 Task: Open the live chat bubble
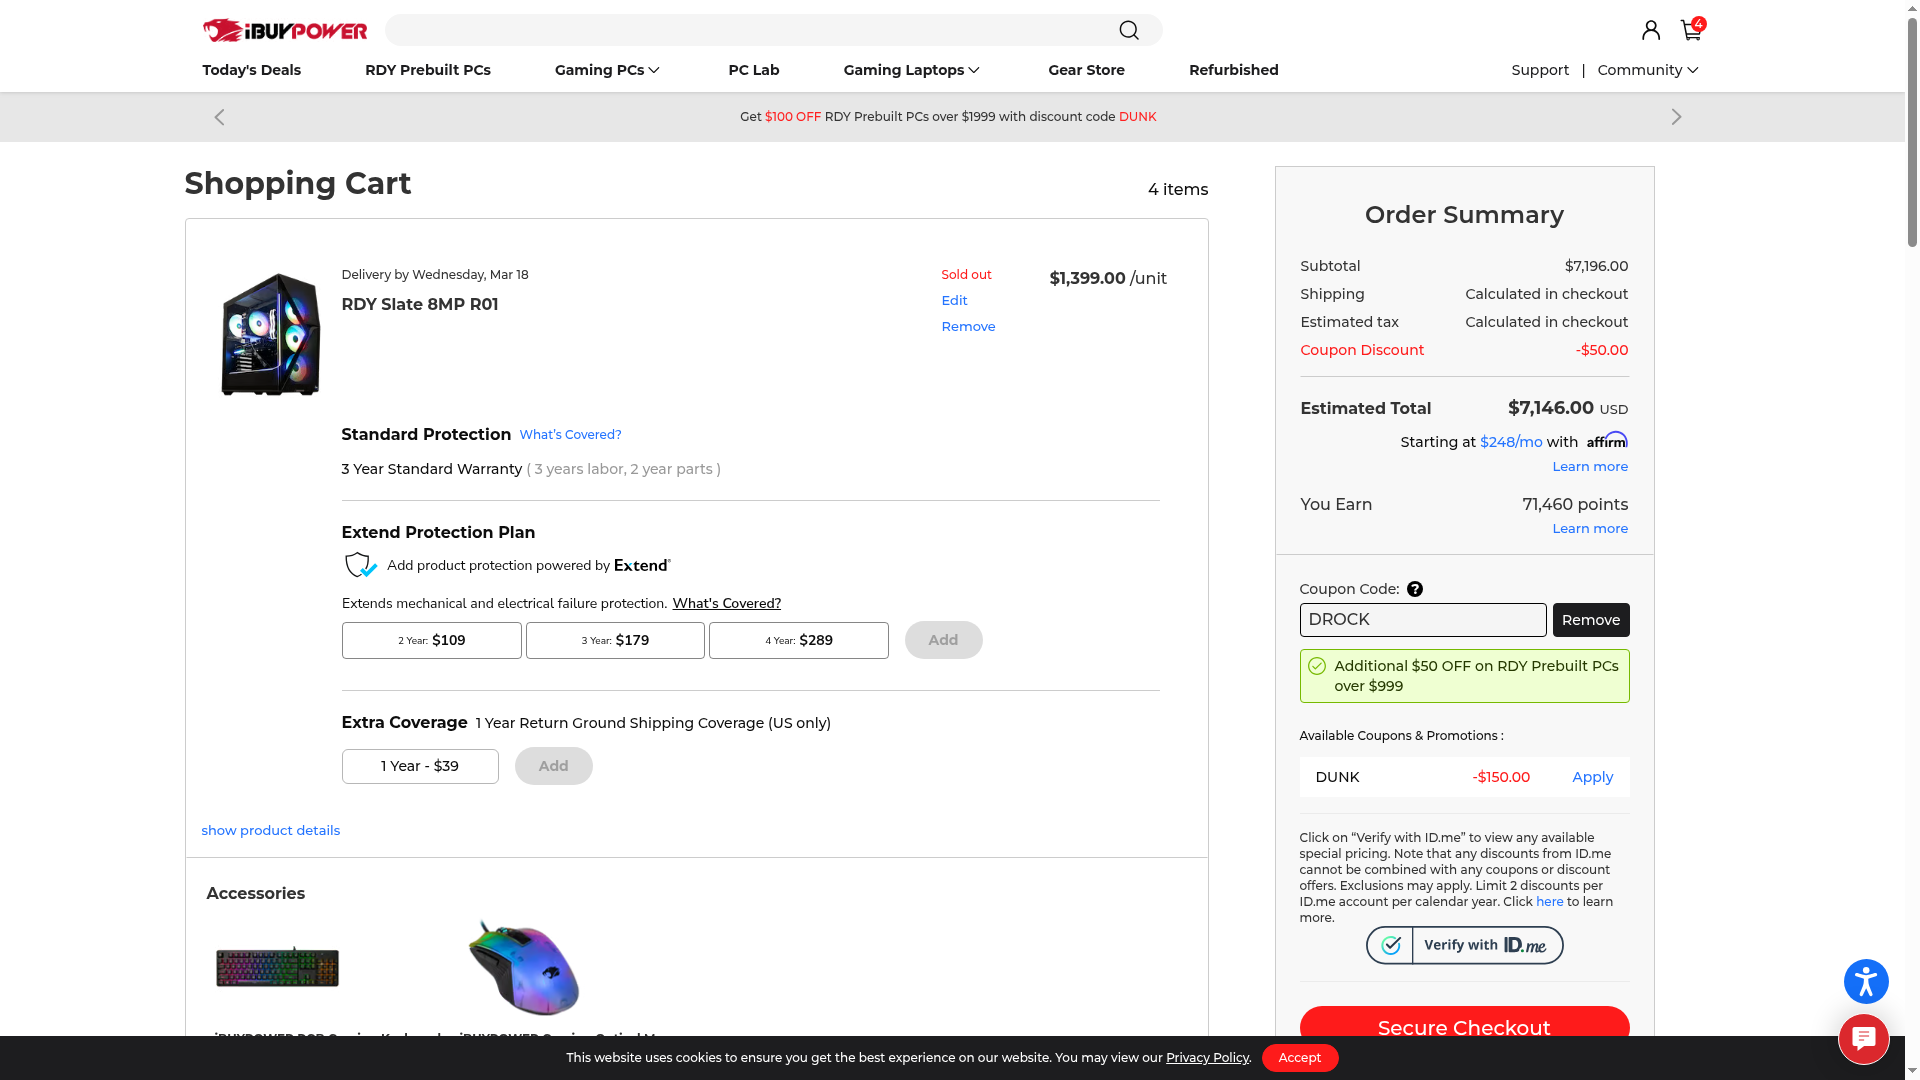pyautogui.click(x=1863, y=1039)
